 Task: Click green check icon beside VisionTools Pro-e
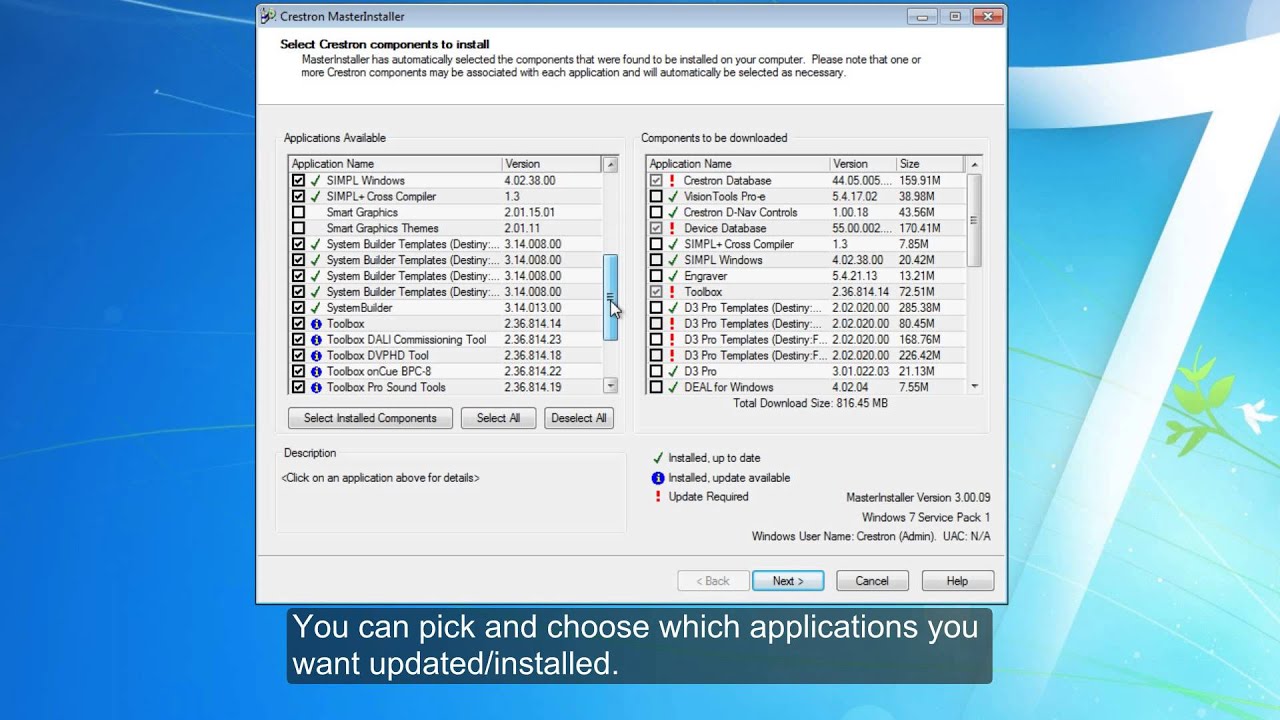(x=673, y=197)
